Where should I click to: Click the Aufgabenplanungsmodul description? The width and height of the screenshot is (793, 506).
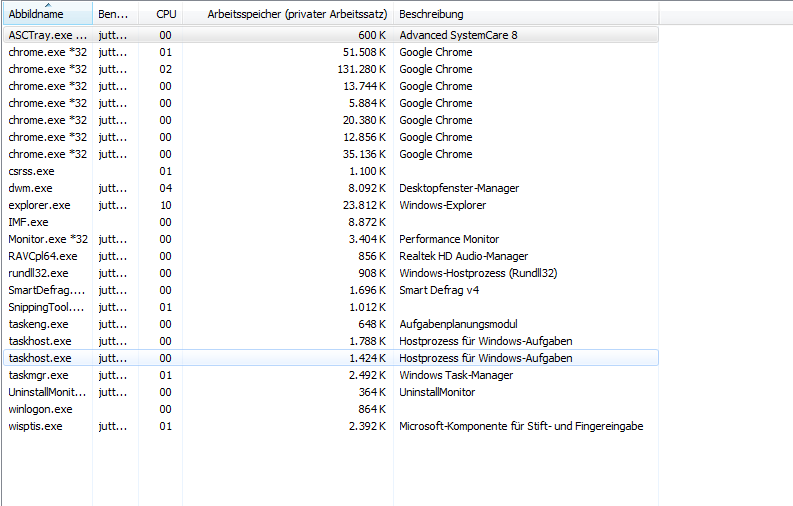tap(458, 324)
